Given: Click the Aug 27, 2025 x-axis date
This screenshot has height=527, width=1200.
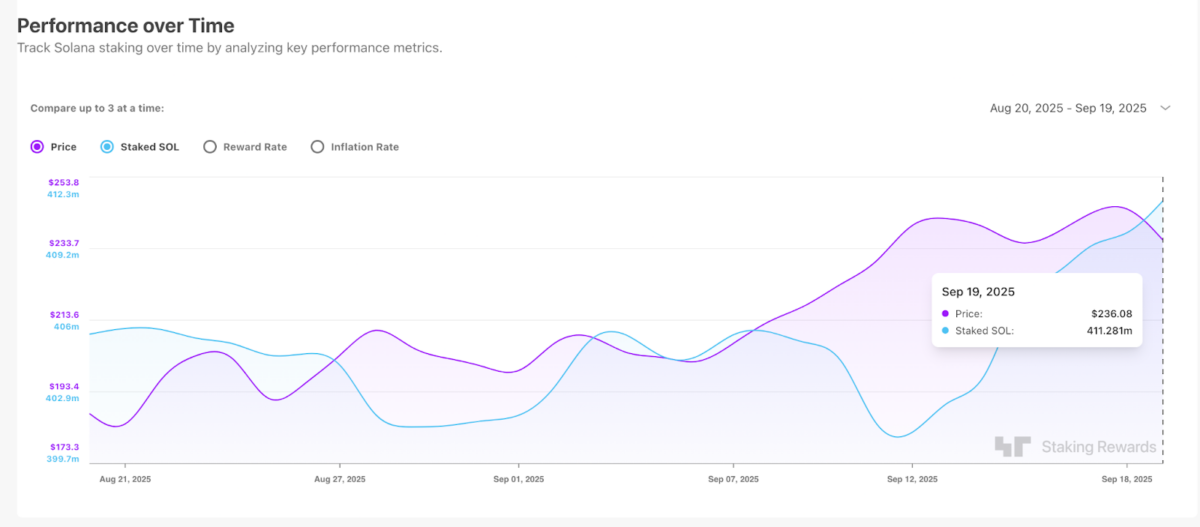Looking at the screenshot, I should point(340,480).
